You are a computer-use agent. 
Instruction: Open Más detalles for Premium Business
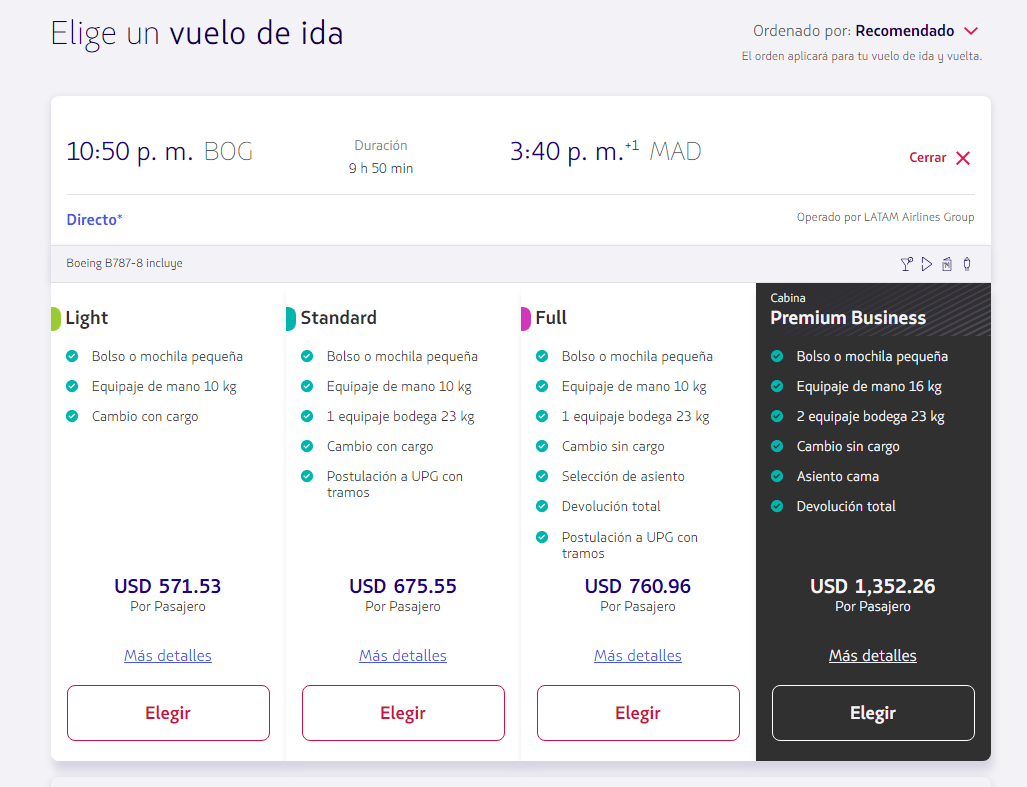pos(872,655)
